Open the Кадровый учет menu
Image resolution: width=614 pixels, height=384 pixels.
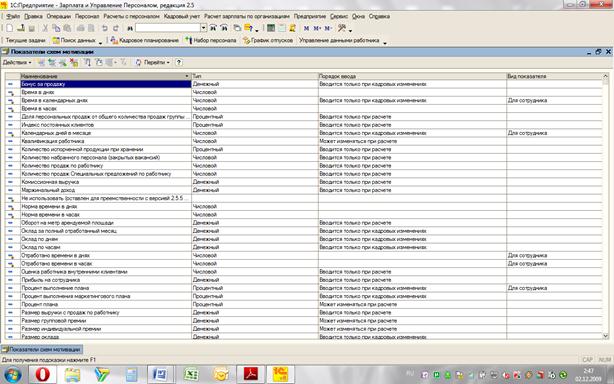[182, 16]
